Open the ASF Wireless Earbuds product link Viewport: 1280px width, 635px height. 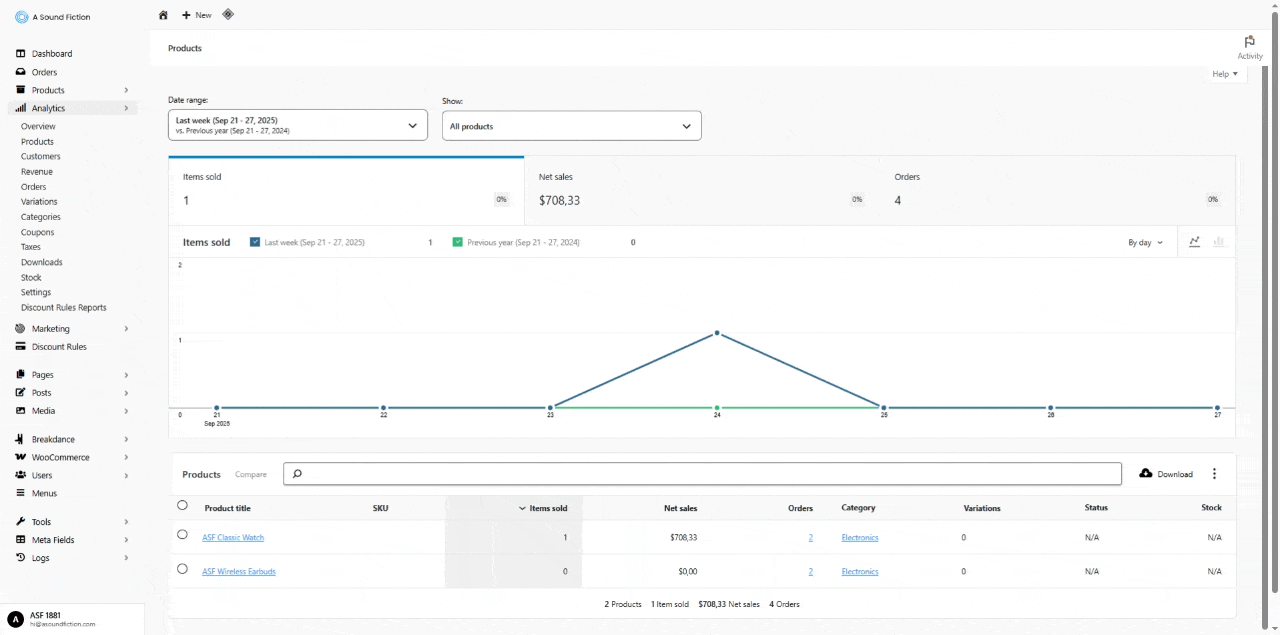pos(239,571)
